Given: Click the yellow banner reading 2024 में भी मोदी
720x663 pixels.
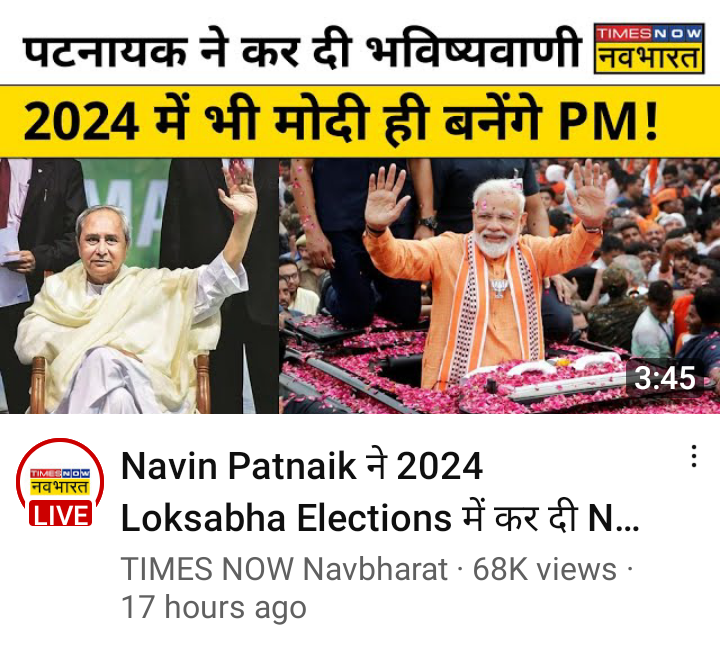Looking at the screenshot, I should (x=360, y=122).
